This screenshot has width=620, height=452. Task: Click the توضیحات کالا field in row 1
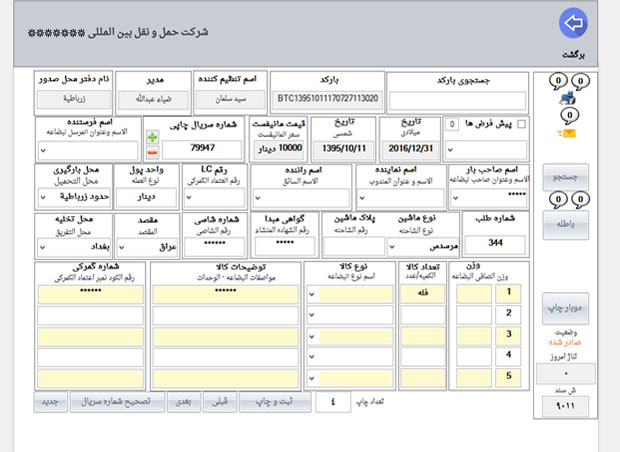226,295
